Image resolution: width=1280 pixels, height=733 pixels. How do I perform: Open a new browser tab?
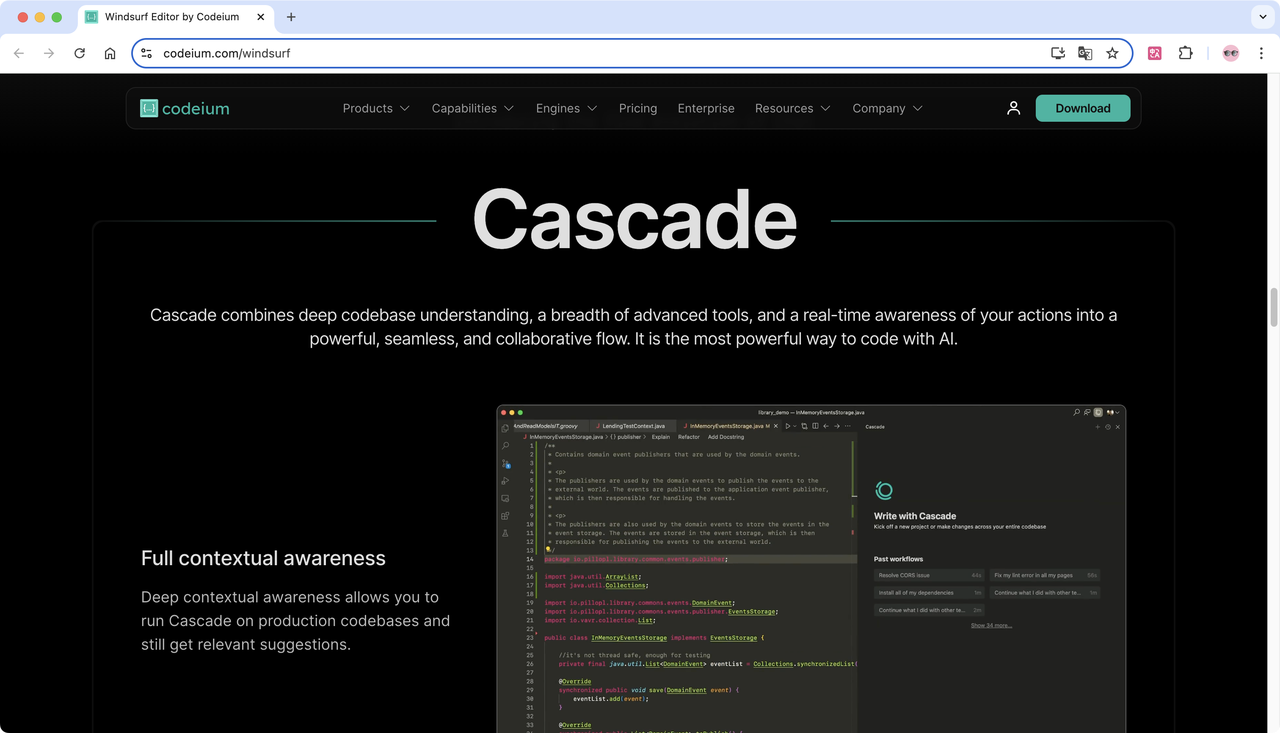(291, 17)
